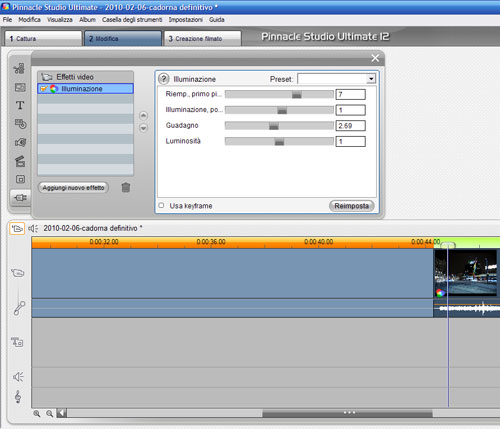This screenshot has height=429, width=500.
Task: Click the music track treble clef icon
Action: 18,397
